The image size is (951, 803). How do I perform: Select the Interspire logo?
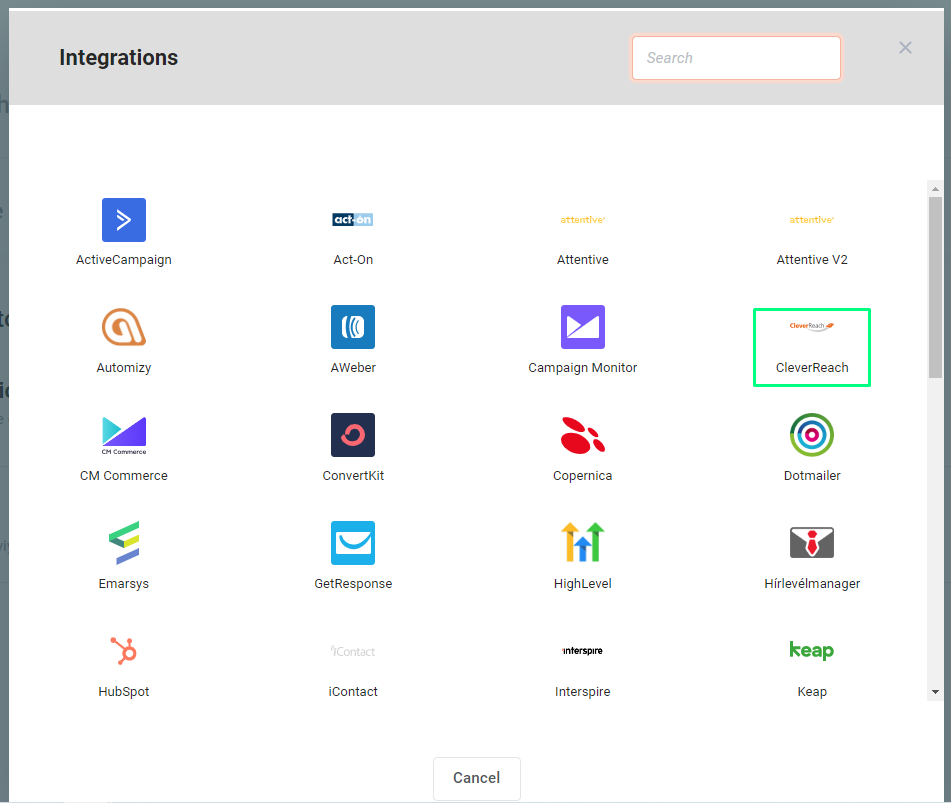(582, 651)
